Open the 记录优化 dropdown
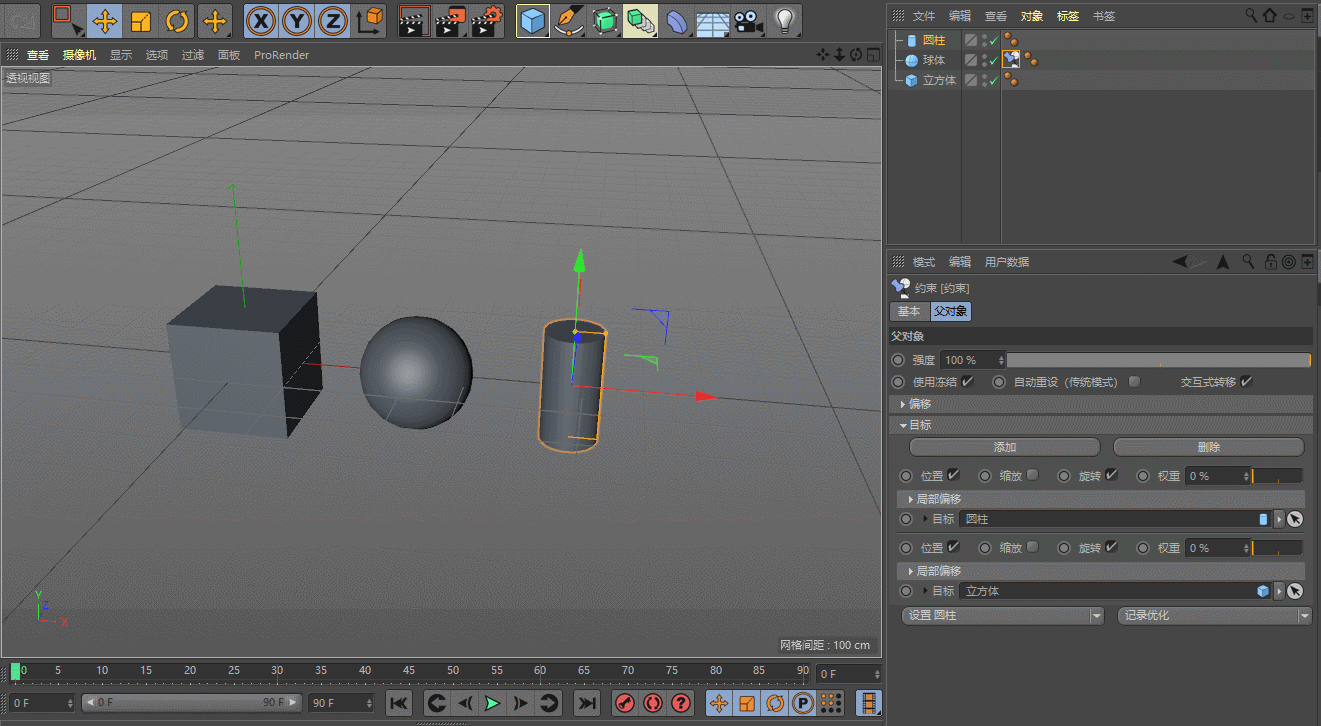Image resolution: width=1321 pixels, height=726 pixels. pos(1213,616)
